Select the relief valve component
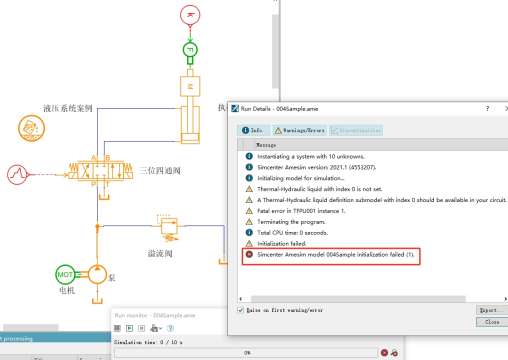 click(169, 227)
